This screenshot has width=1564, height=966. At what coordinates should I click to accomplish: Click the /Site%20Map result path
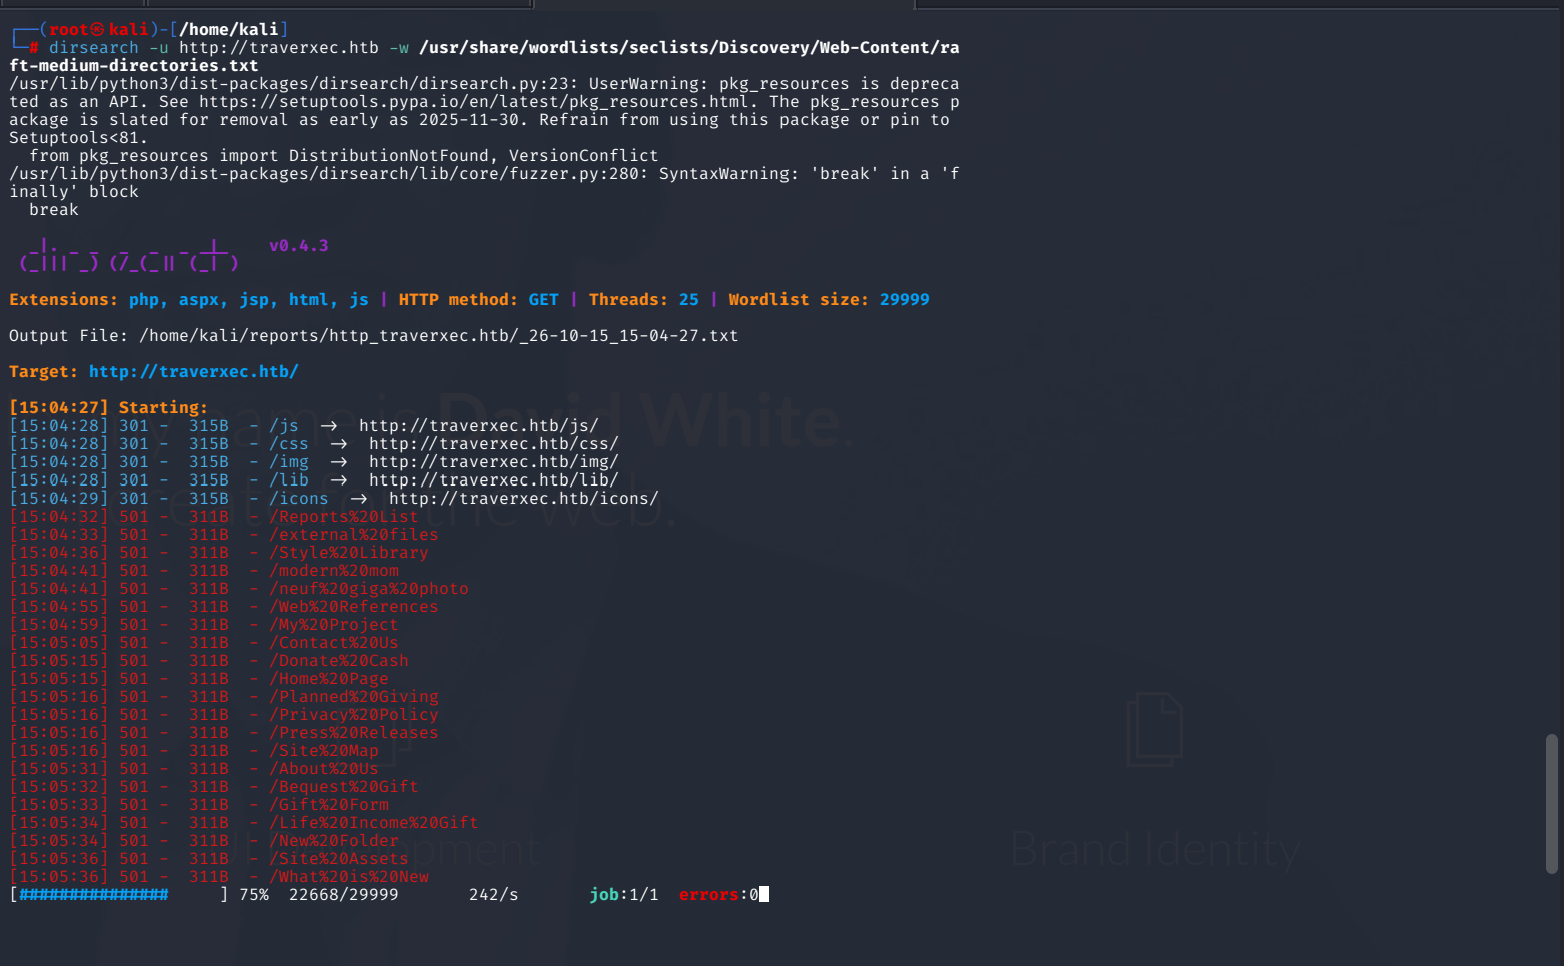click(324, 751)
